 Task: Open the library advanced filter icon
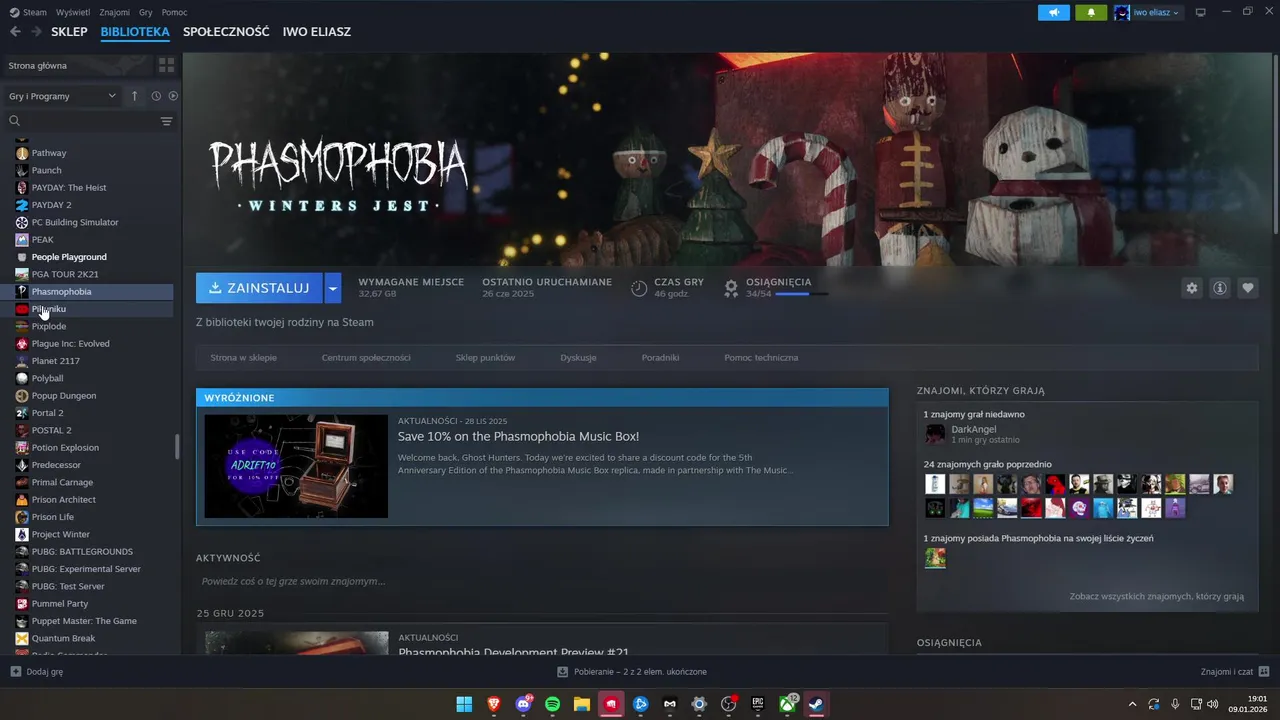coord(166,121)
